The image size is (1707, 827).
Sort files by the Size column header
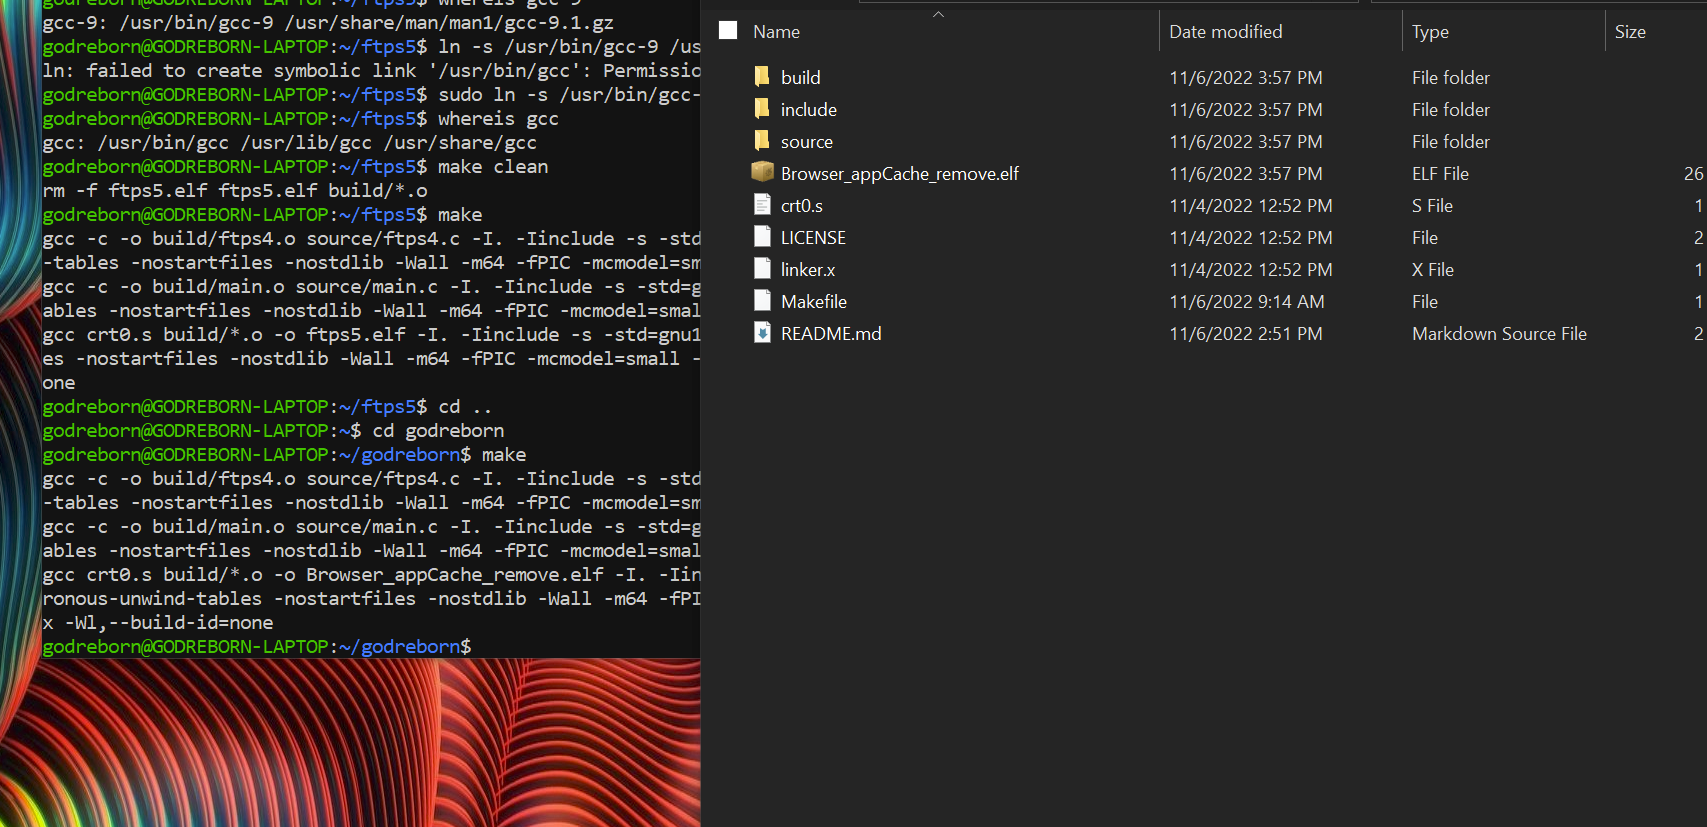1630,32
